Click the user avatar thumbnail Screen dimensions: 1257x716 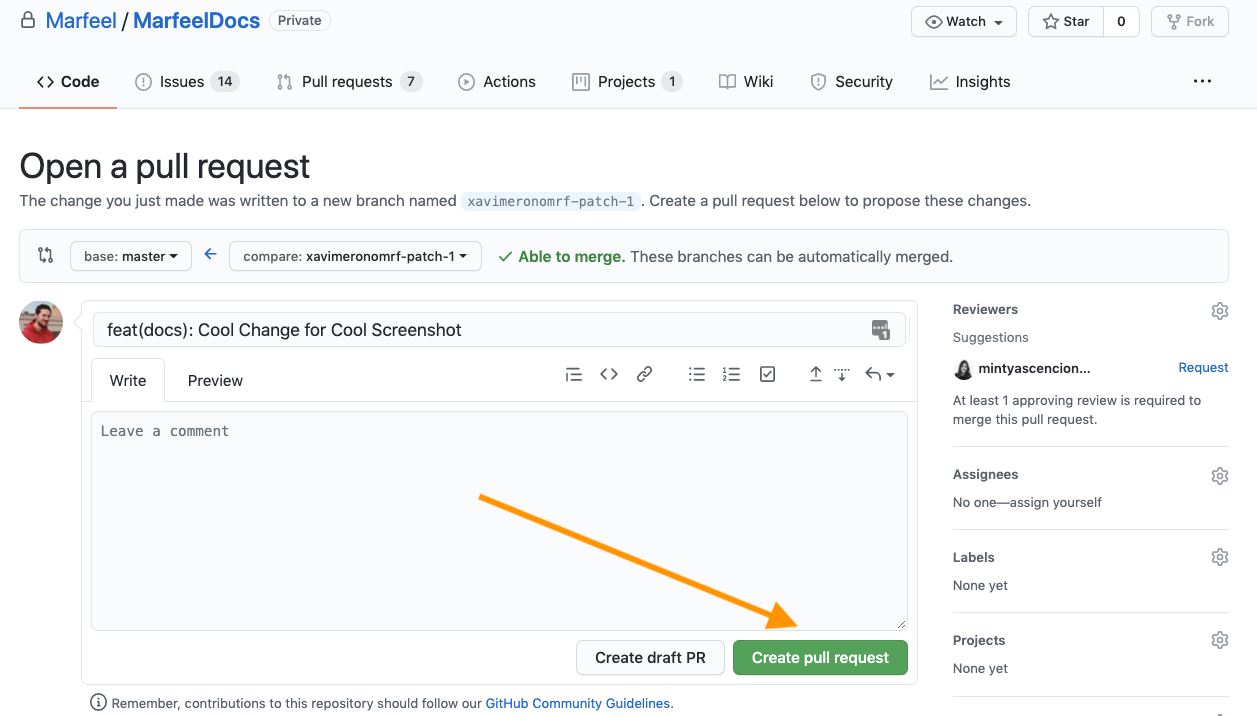pyautogui.click(x=41, y=321)
